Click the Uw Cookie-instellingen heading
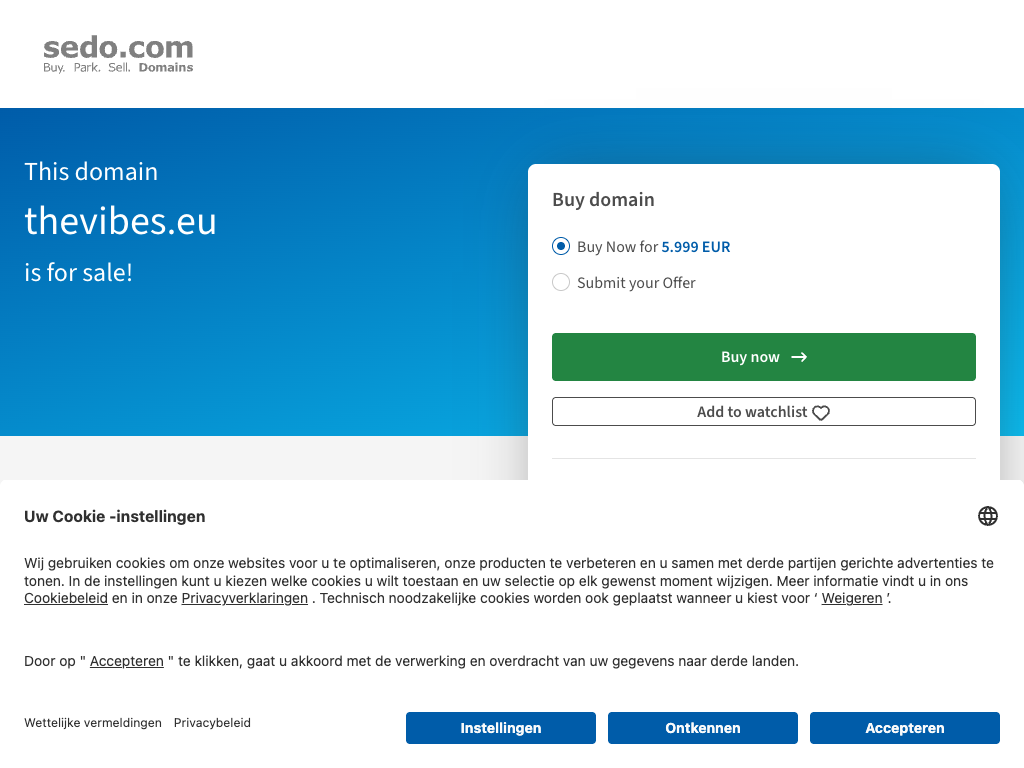Screen dimensions: 1024x768 click(x=115, y=517)
